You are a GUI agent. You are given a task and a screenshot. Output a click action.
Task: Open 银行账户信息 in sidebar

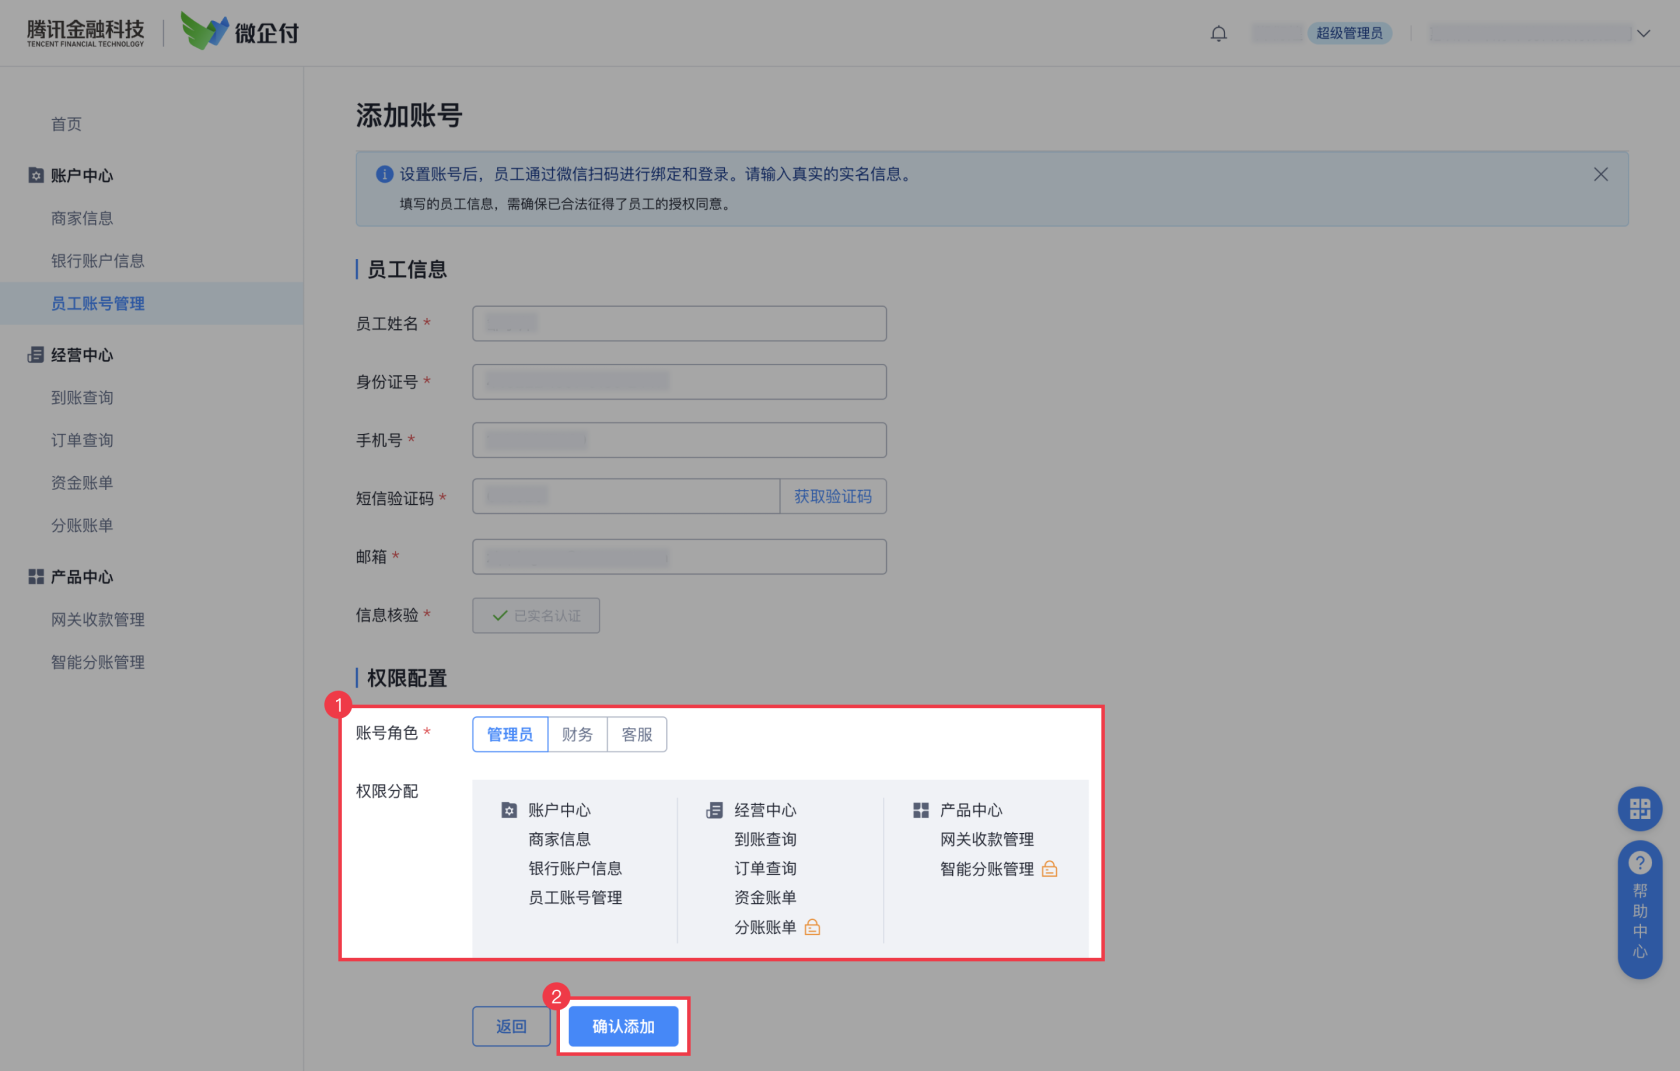point(98,261)
